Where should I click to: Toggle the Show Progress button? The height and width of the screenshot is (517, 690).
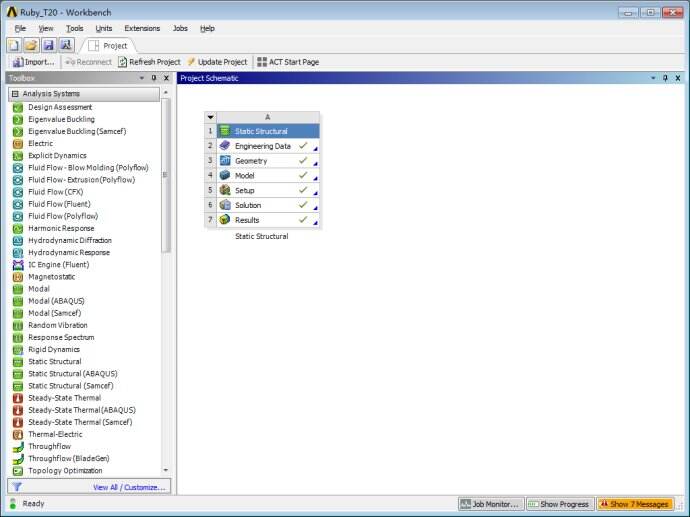click(x=560, y=504)
